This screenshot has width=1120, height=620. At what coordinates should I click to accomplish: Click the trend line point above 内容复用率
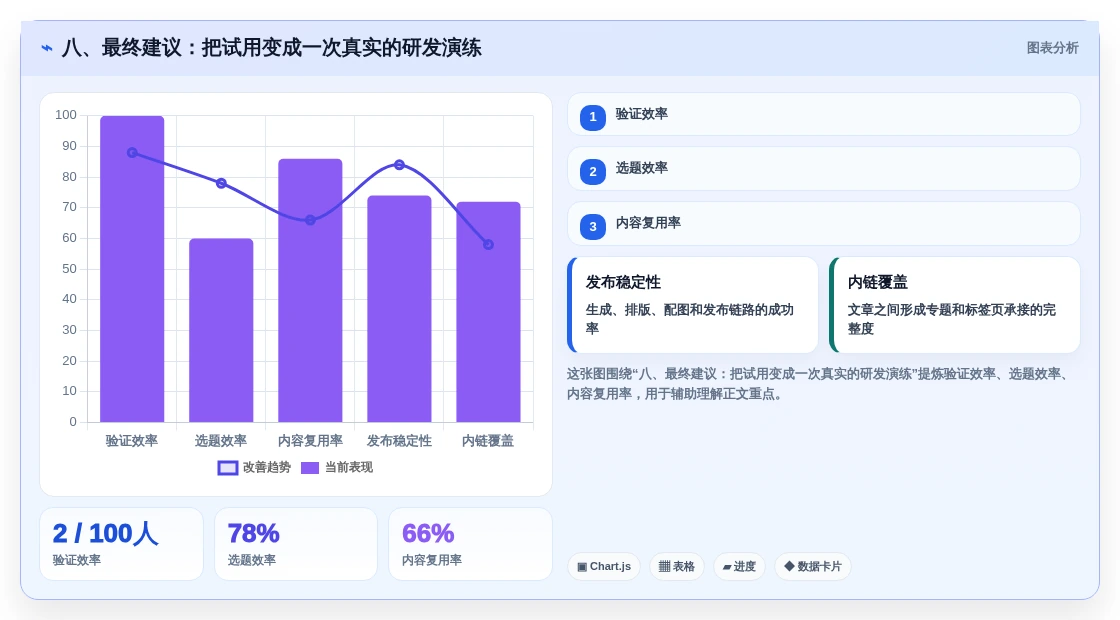tap(310, 220)
